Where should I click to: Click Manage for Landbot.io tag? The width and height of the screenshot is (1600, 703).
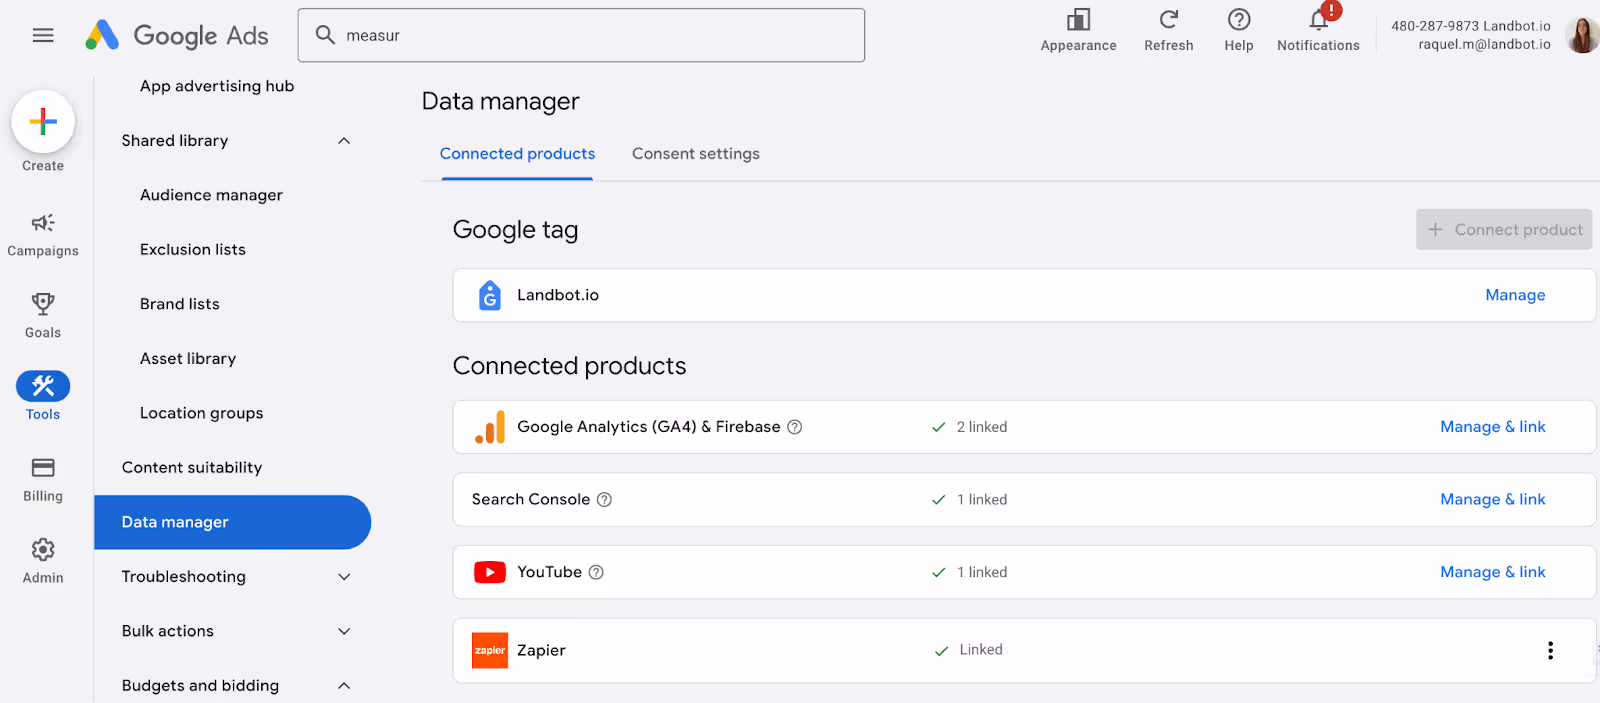[x=1515, y=295]
